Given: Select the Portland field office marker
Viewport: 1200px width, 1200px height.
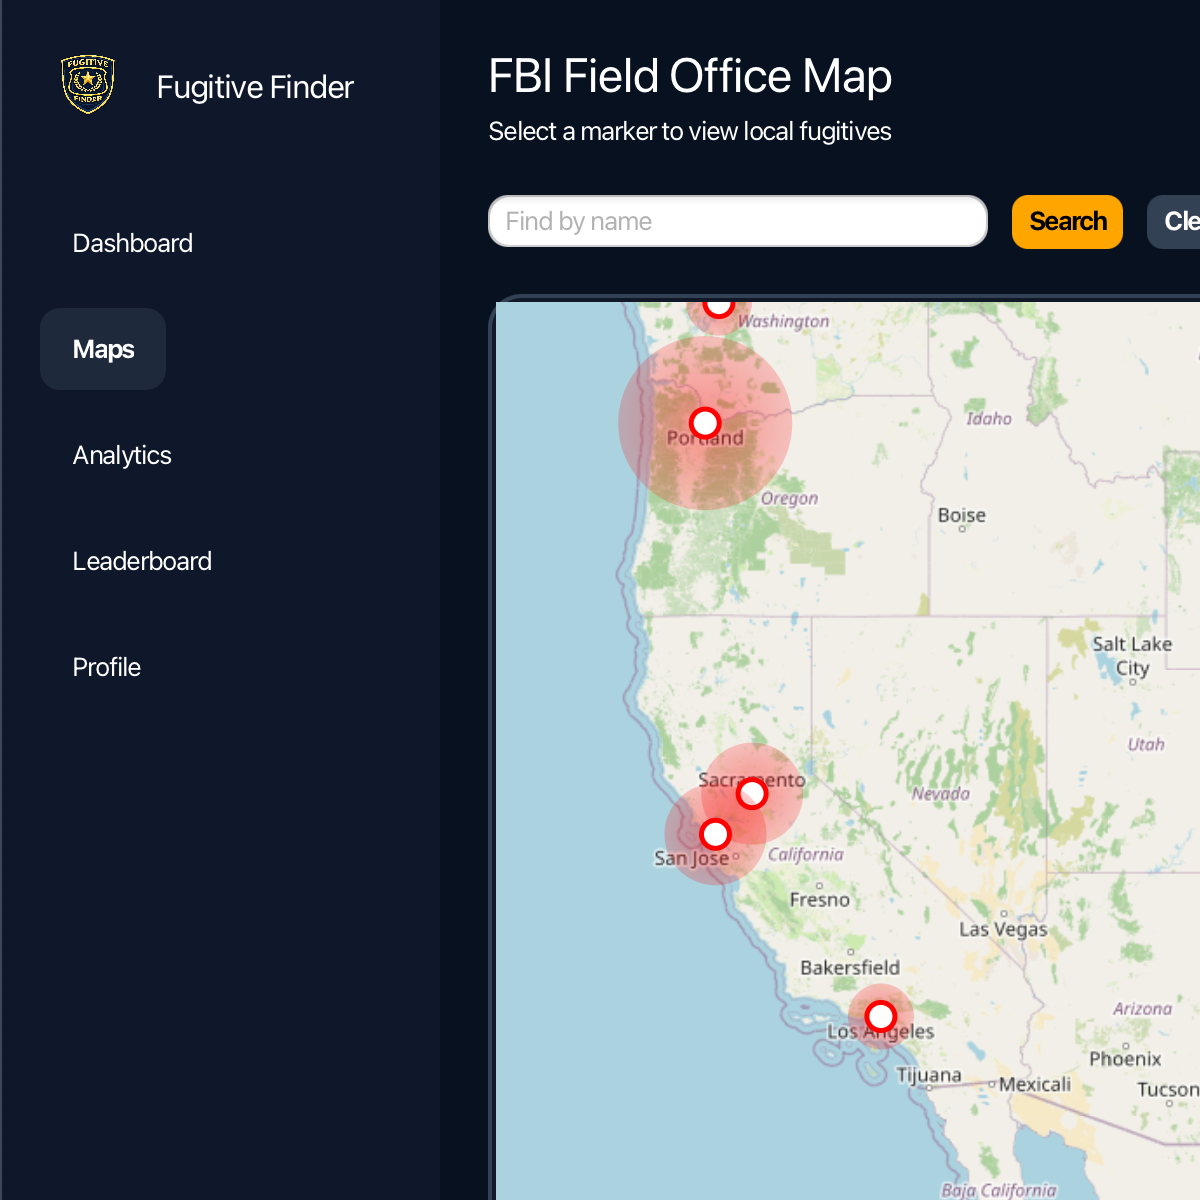Looking at the screenshot, I should [x=705, y=423].
